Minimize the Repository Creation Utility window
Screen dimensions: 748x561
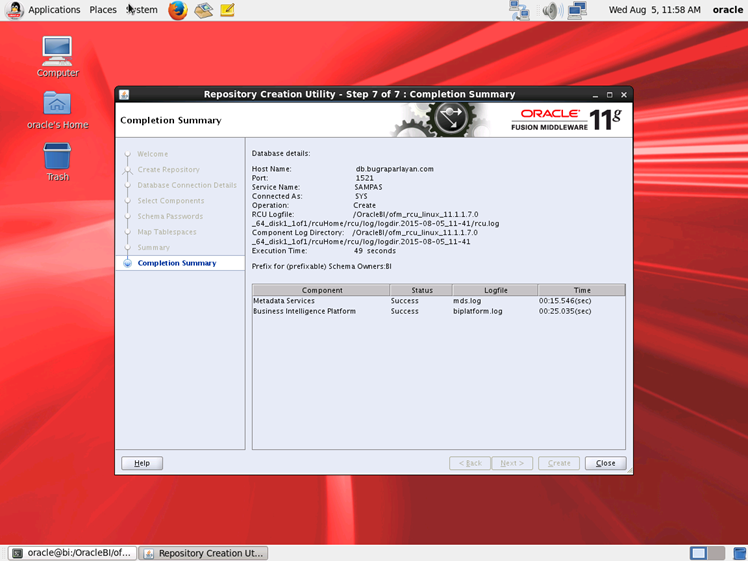[595, 95]
